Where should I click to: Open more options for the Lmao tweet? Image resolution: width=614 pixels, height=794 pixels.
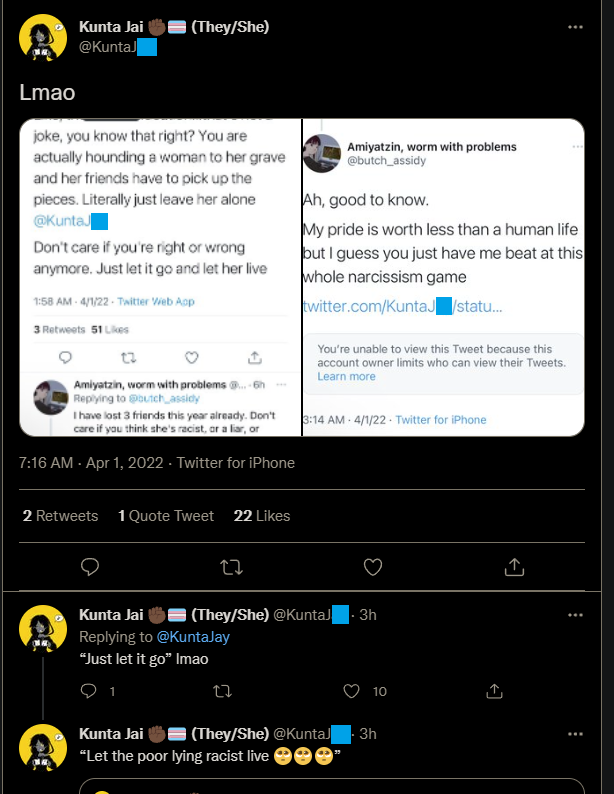575,27
